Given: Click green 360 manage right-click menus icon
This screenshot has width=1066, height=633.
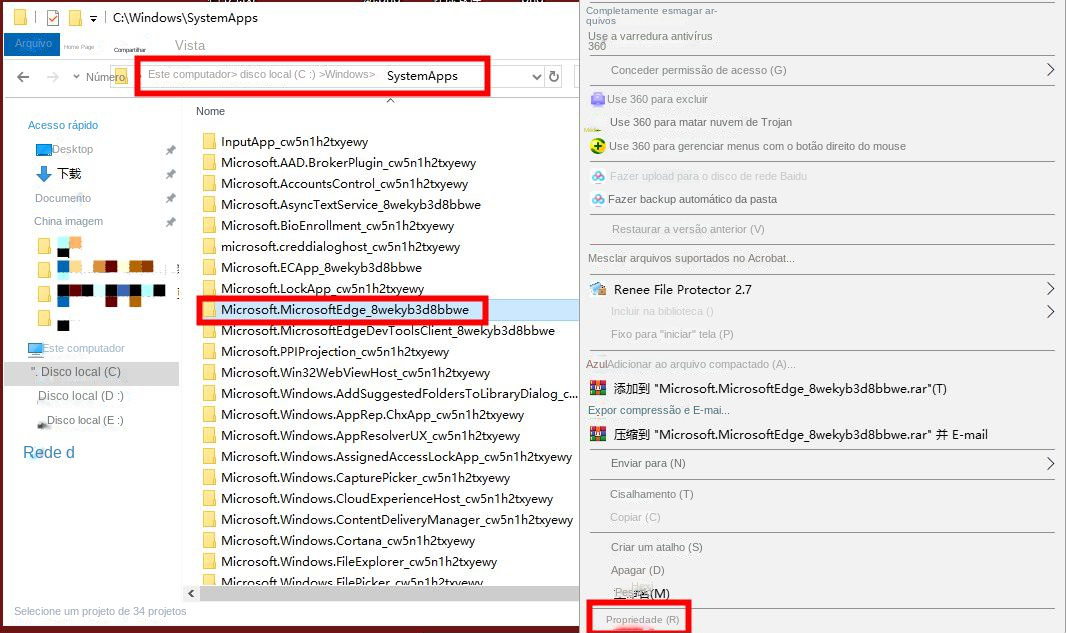Looking at the screenshot, I should click(598, 146).
